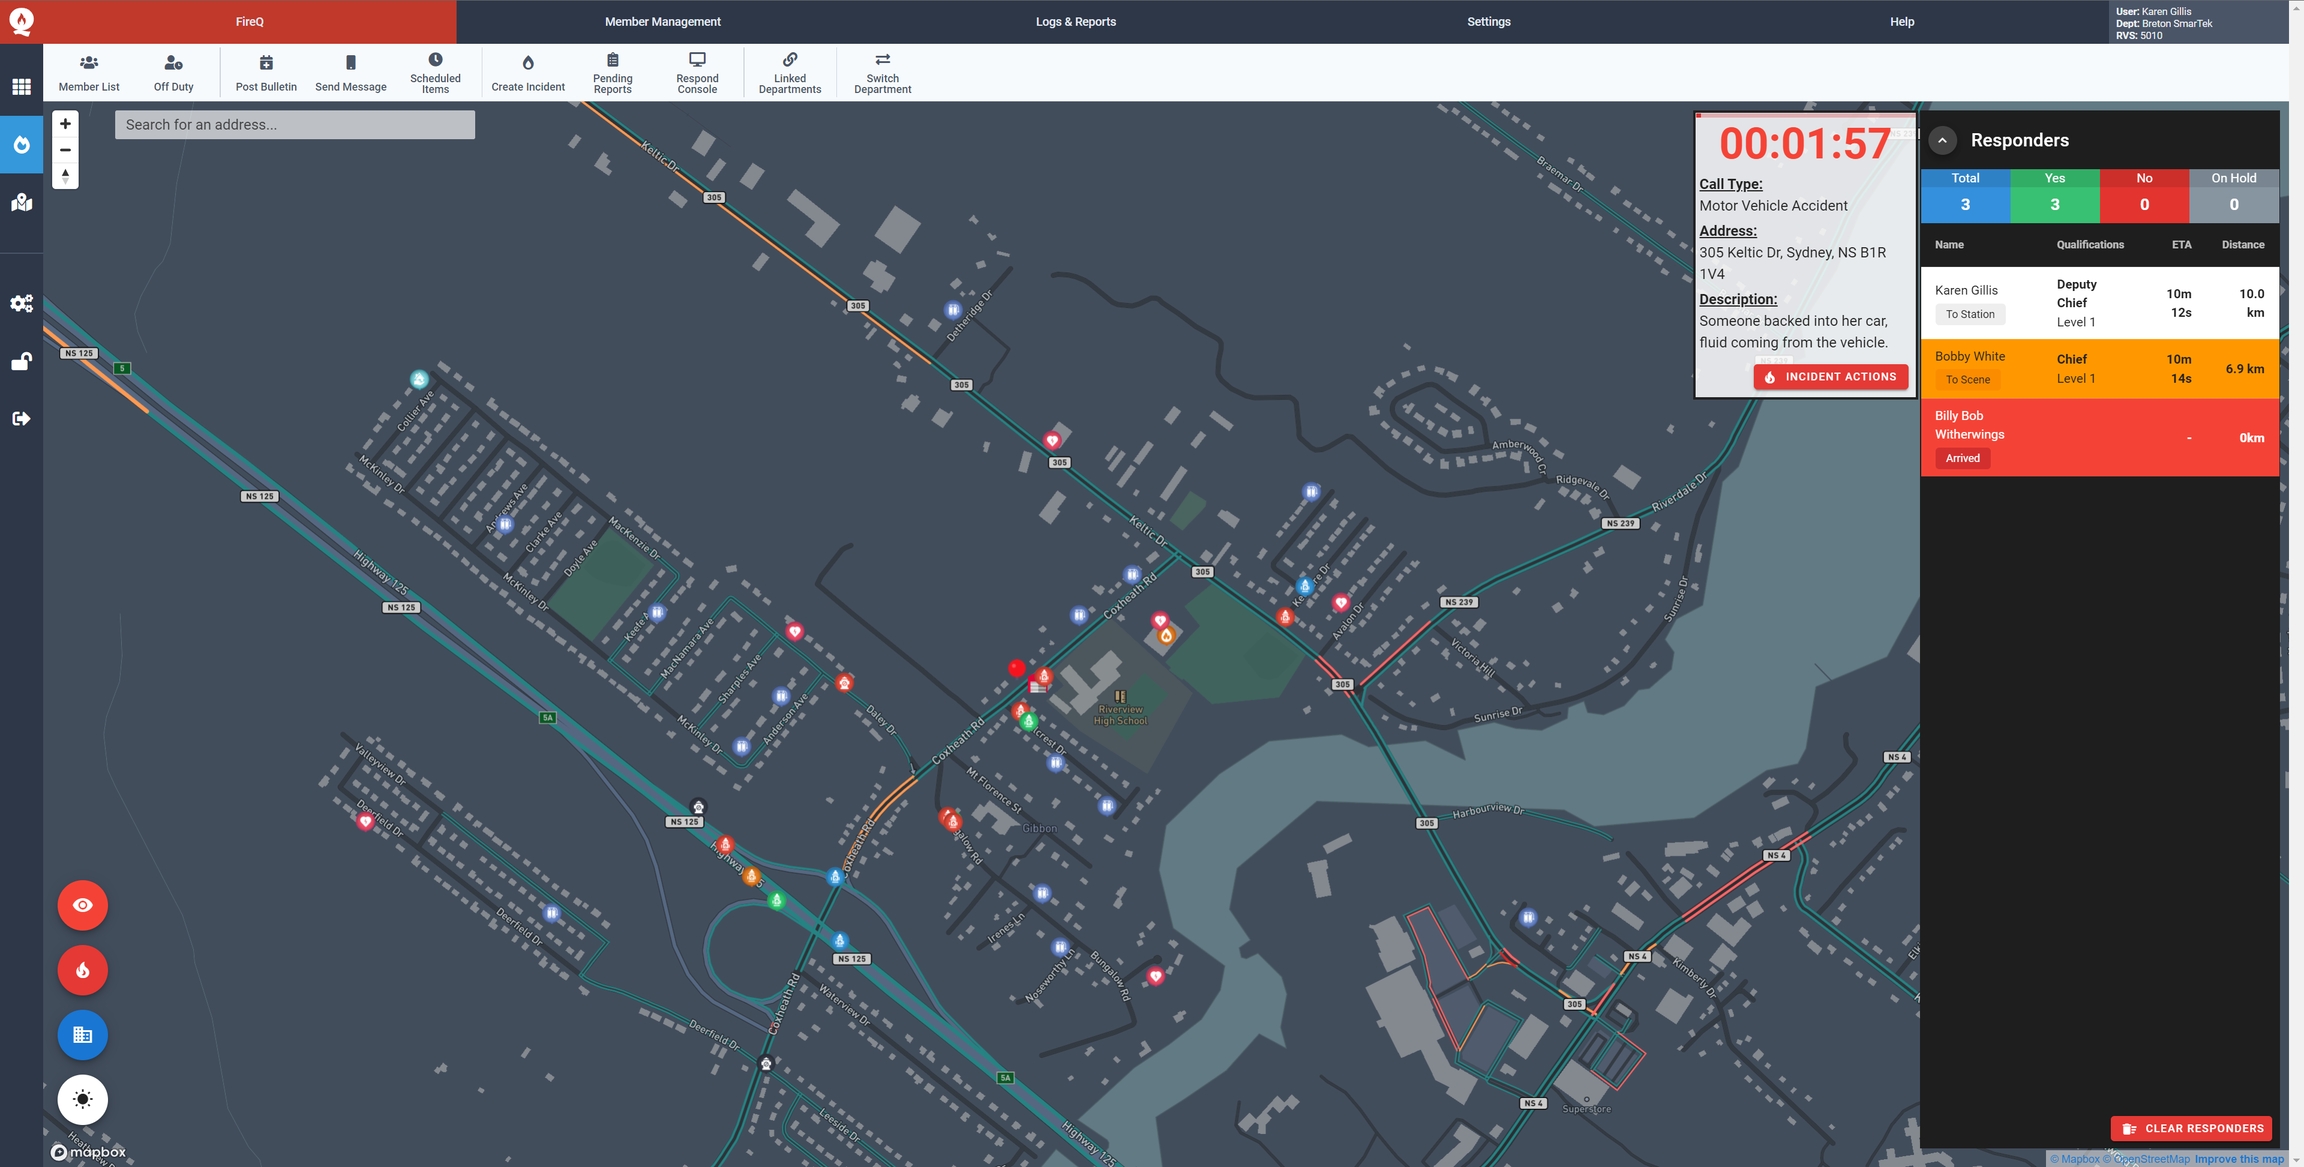Click the Incident Actions button
Viewport: 2304px width, 1167px height.
[1830, 377]
